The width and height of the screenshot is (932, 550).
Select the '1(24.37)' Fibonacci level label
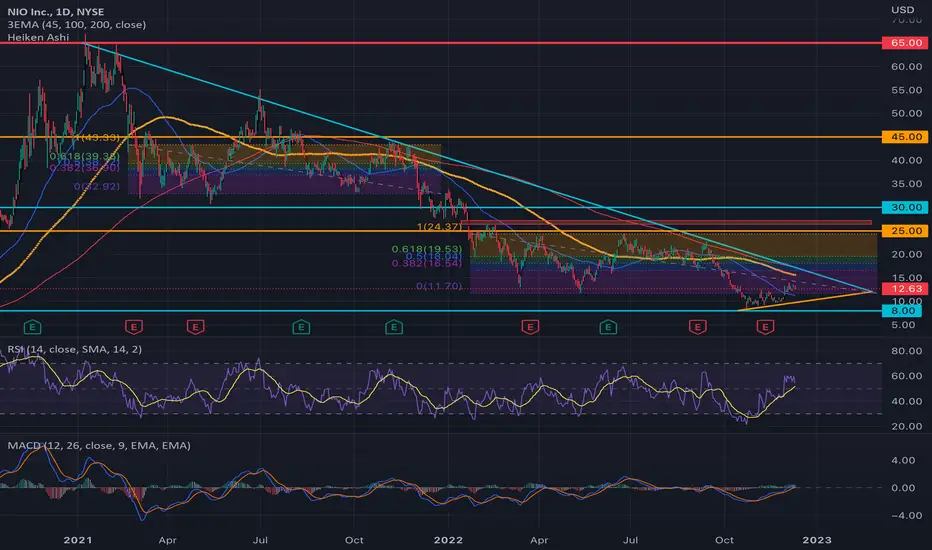[439, 227]
